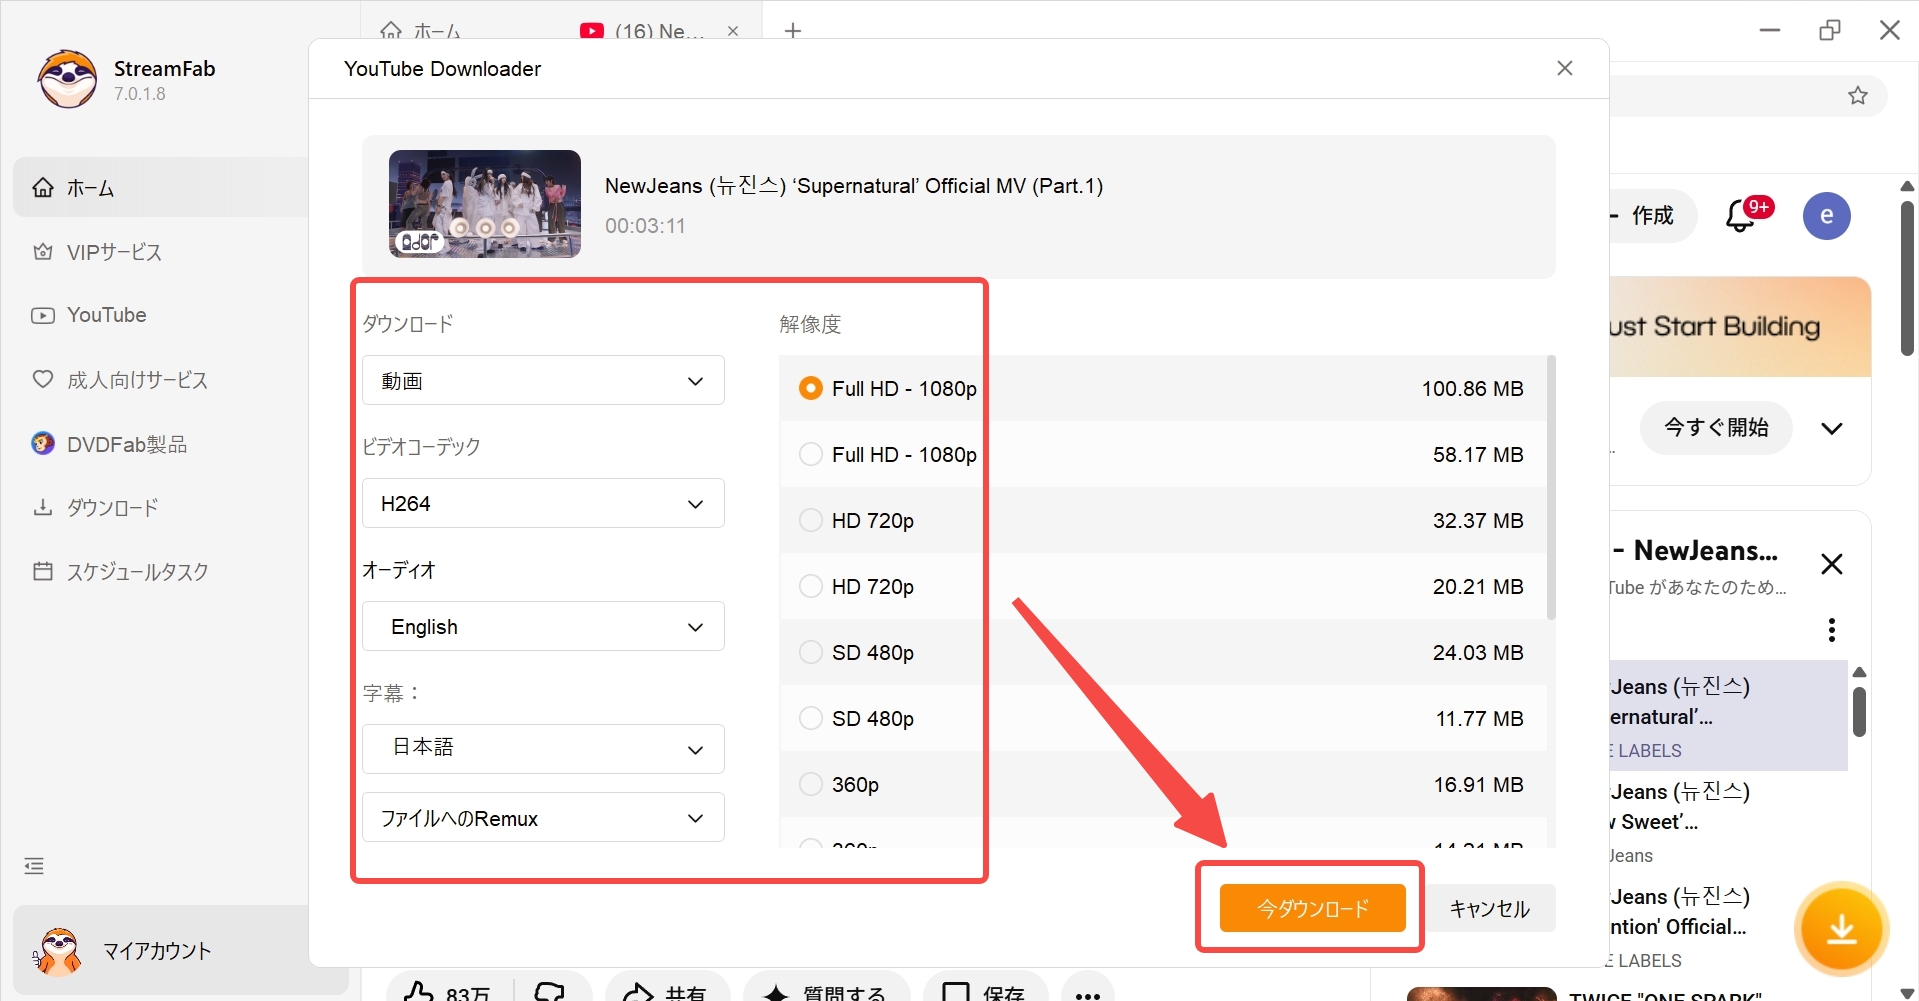Open the ビデオコーデック dropdown showing H264

tap(543, 504)
